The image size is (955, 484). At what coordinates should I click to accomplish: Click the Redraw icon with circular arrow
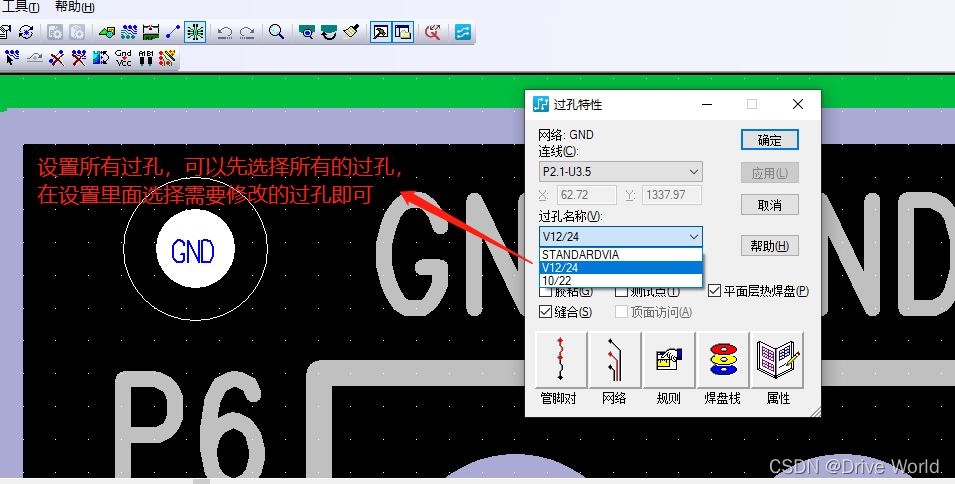click(x=329, y=32)
